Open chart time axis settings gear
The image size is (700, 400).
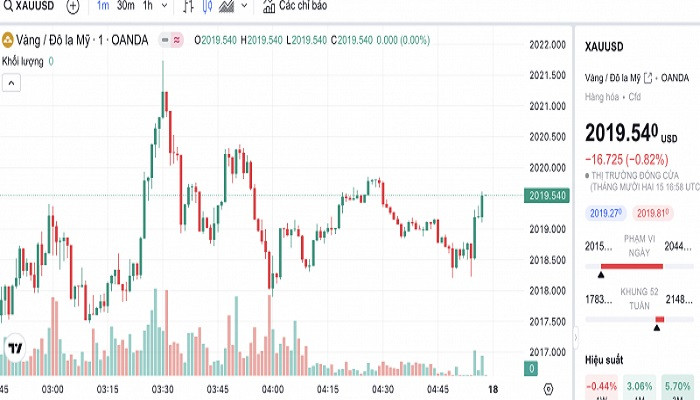pos(548,387)
